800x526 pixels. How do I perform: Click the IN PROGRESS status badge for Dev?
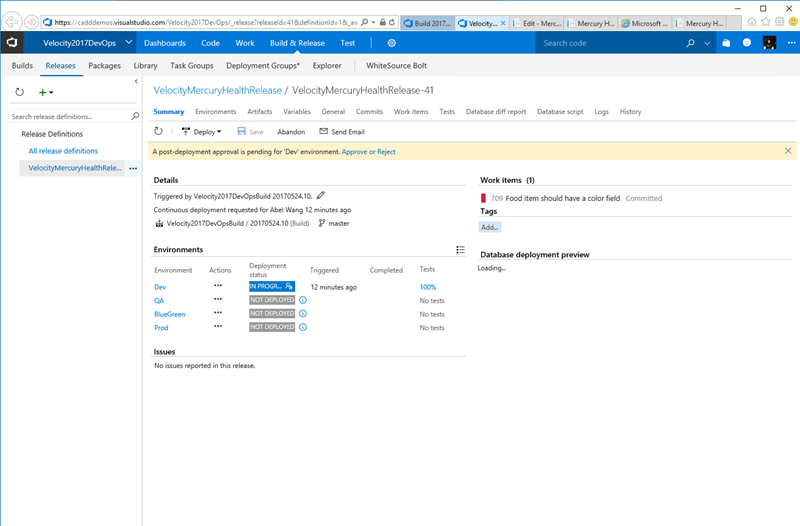(x=272, y=287)
